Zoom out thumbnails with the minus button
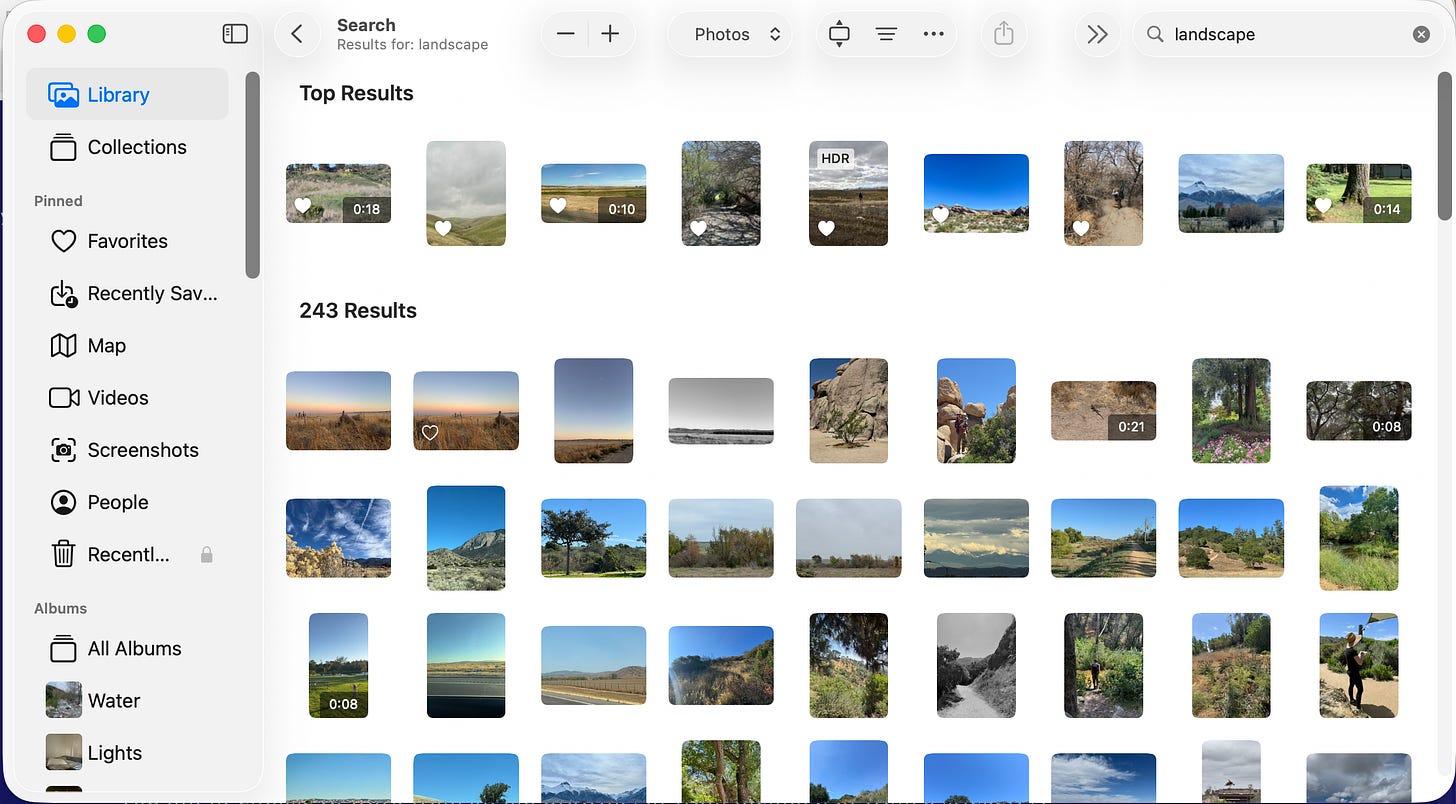 coord(566,34)
